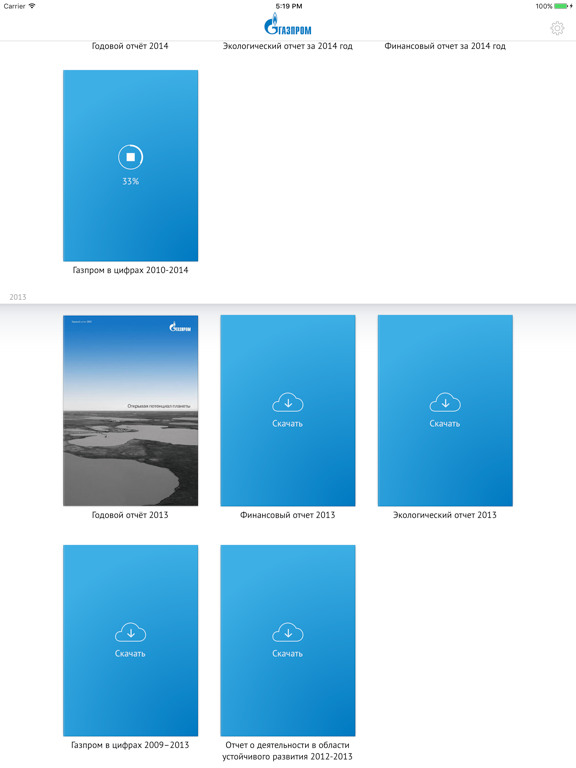Image resolution: width=576 pixels, height=768 pixels.
Task: Click the 33% download progress label
Action: point(130,181)
